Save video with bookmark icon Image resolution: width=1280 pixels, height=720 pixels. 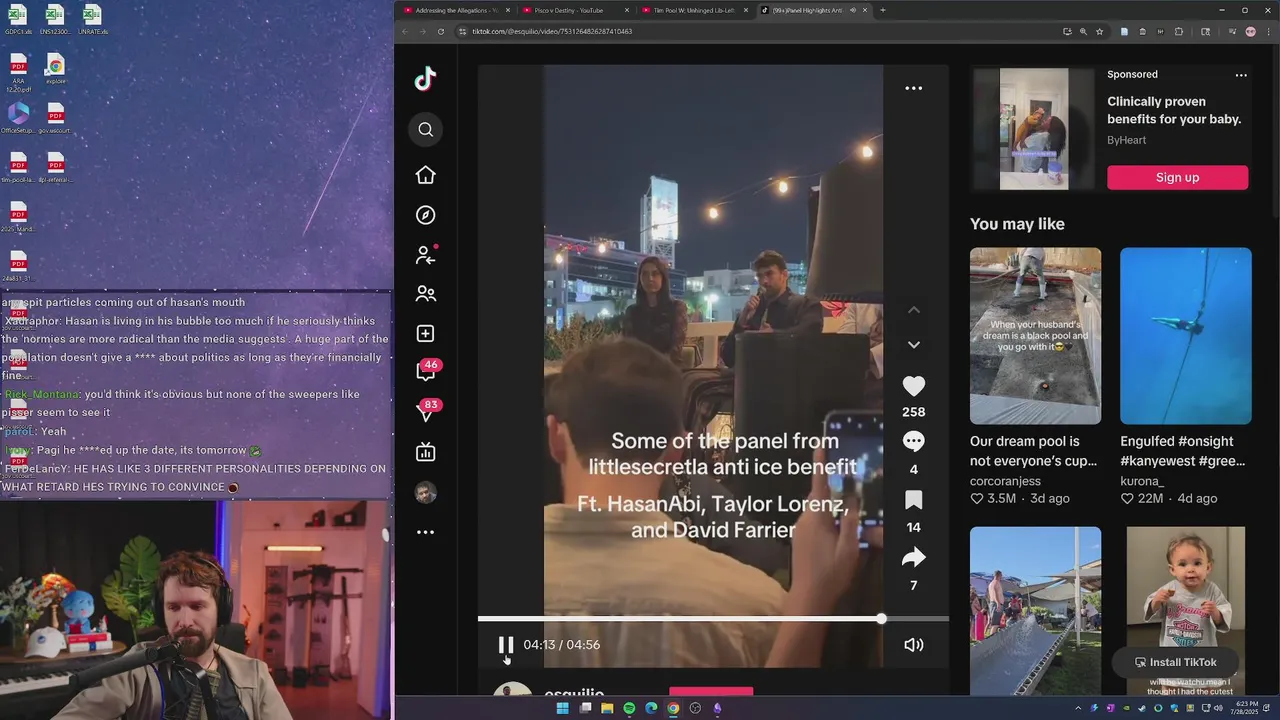pos(914,500)
